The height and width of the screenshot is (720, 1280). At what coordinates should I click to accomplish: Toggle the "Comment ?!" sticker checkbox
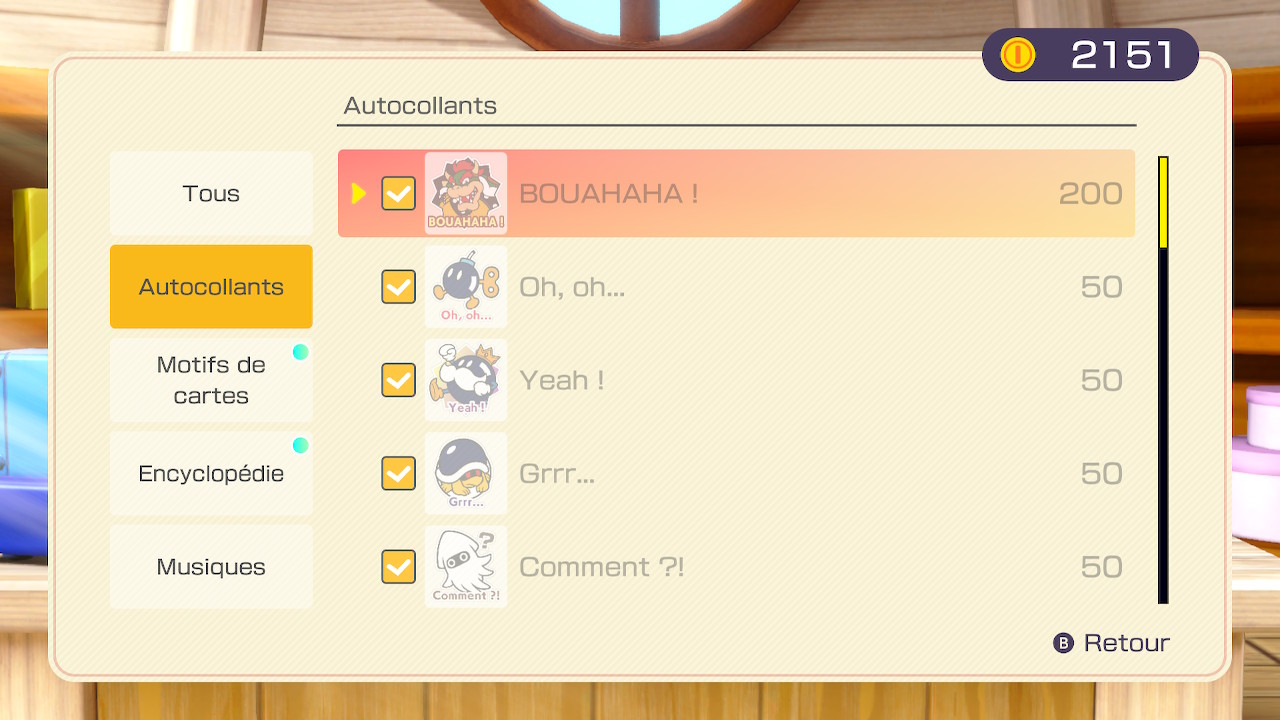[x=398, y=567]
